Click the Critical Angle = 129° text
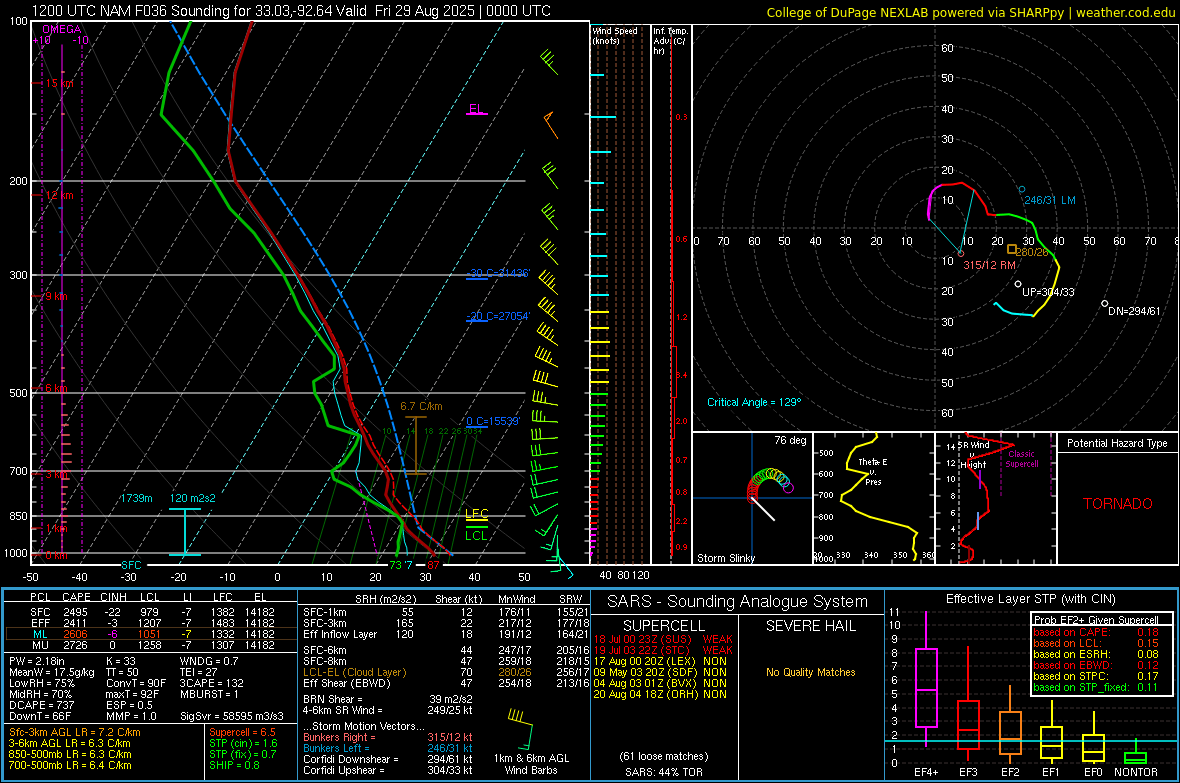 [x=754, y=402]
